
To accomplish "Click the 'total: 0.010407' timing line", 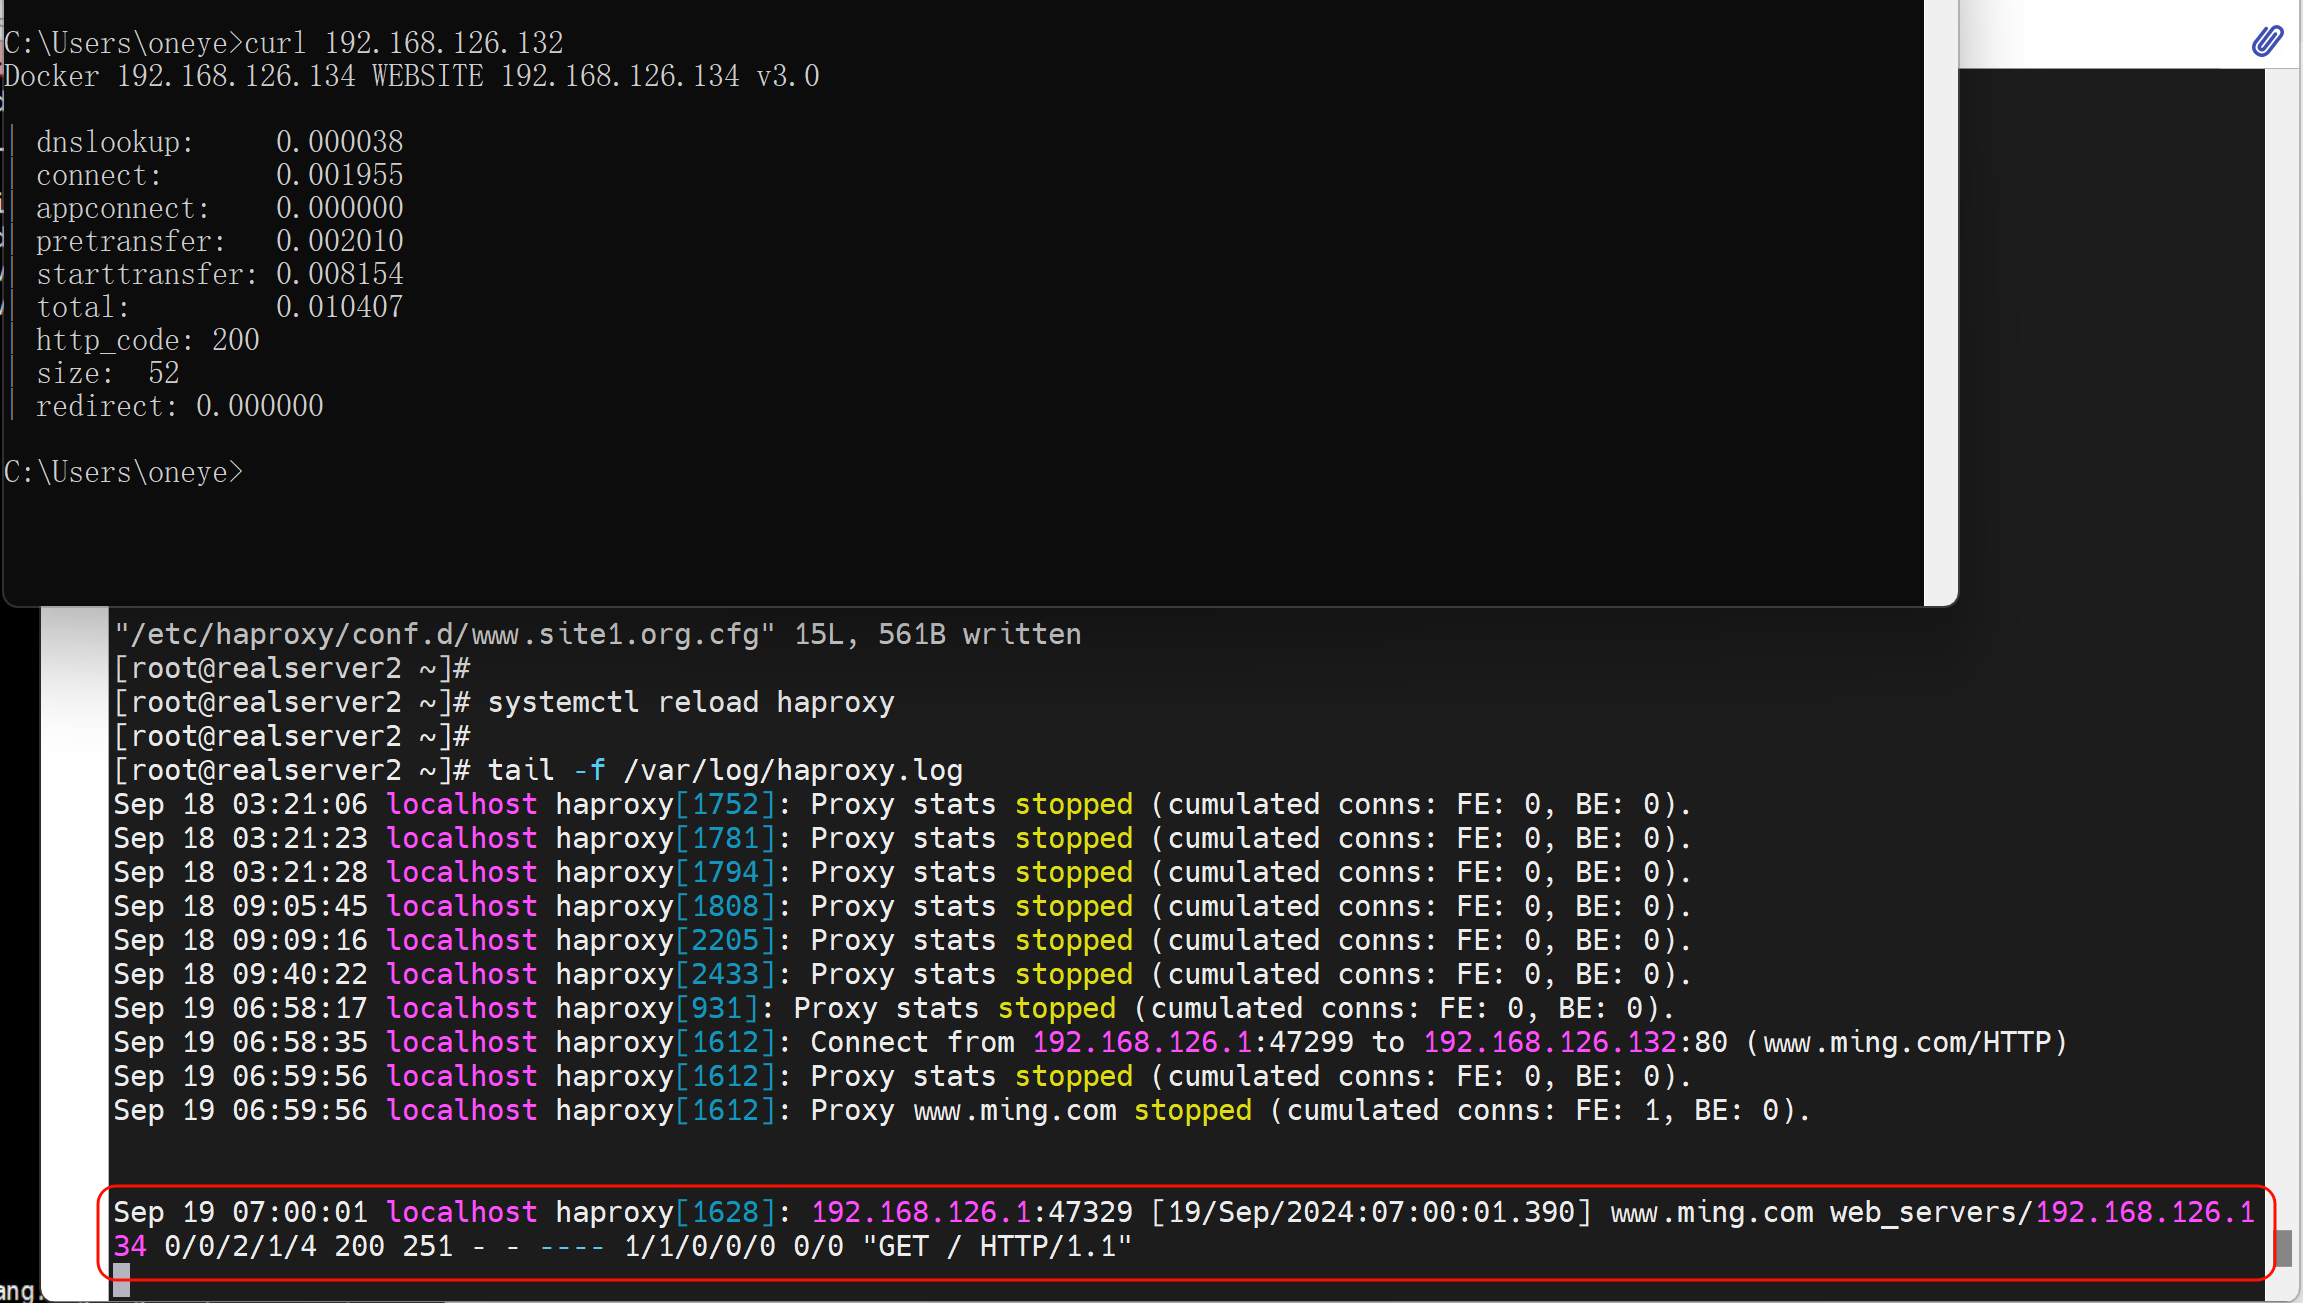I will coord(220,307).
